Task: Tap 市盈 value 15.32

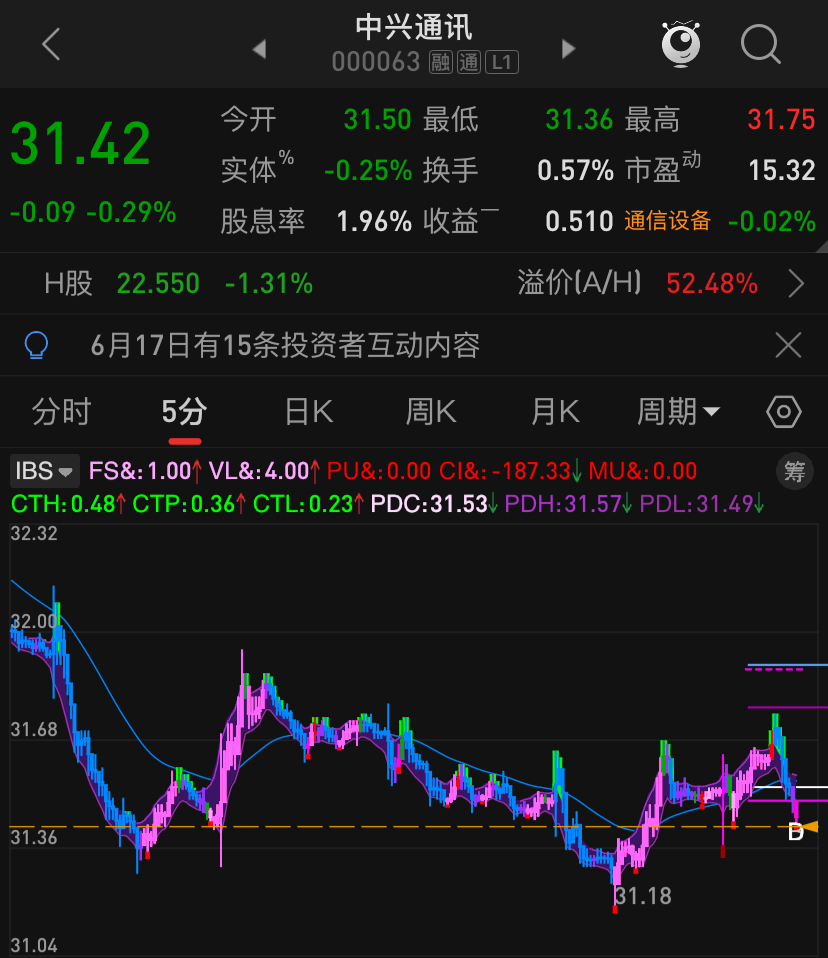Action: pyautogui.click(x=782, y=170)
